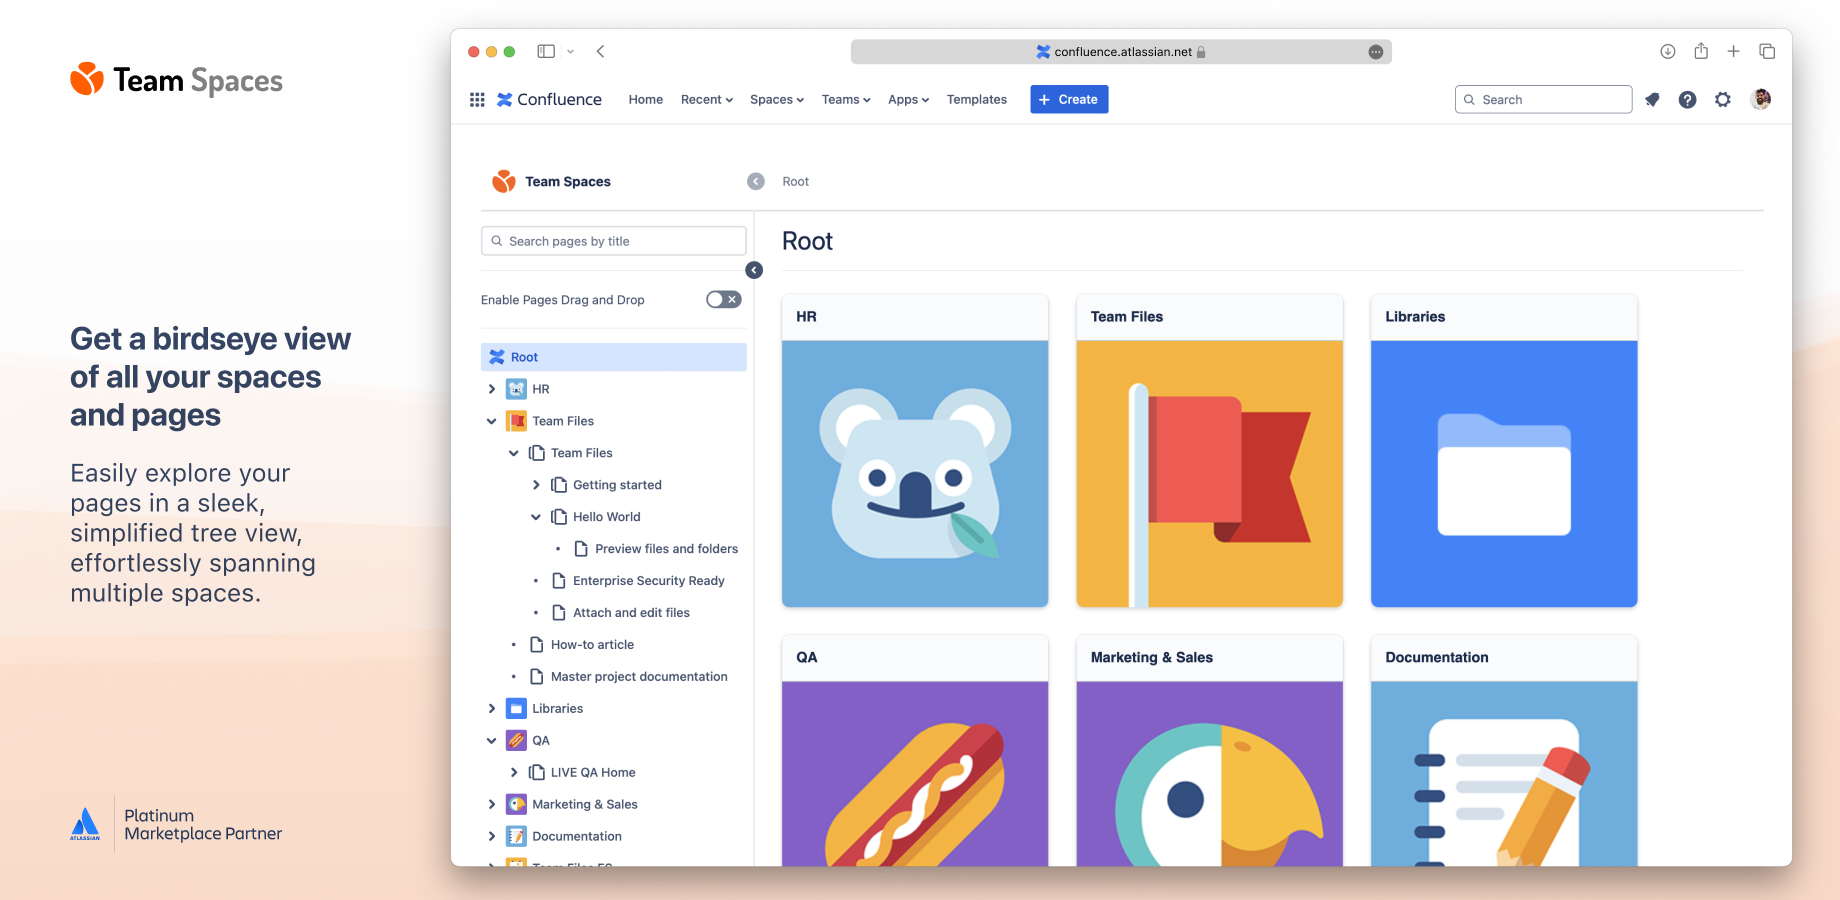Image resolution: width=1840 pixels, height=900 pixels.
Task: Open a new Safari tab with plus icon
Action: [1734, 51]
